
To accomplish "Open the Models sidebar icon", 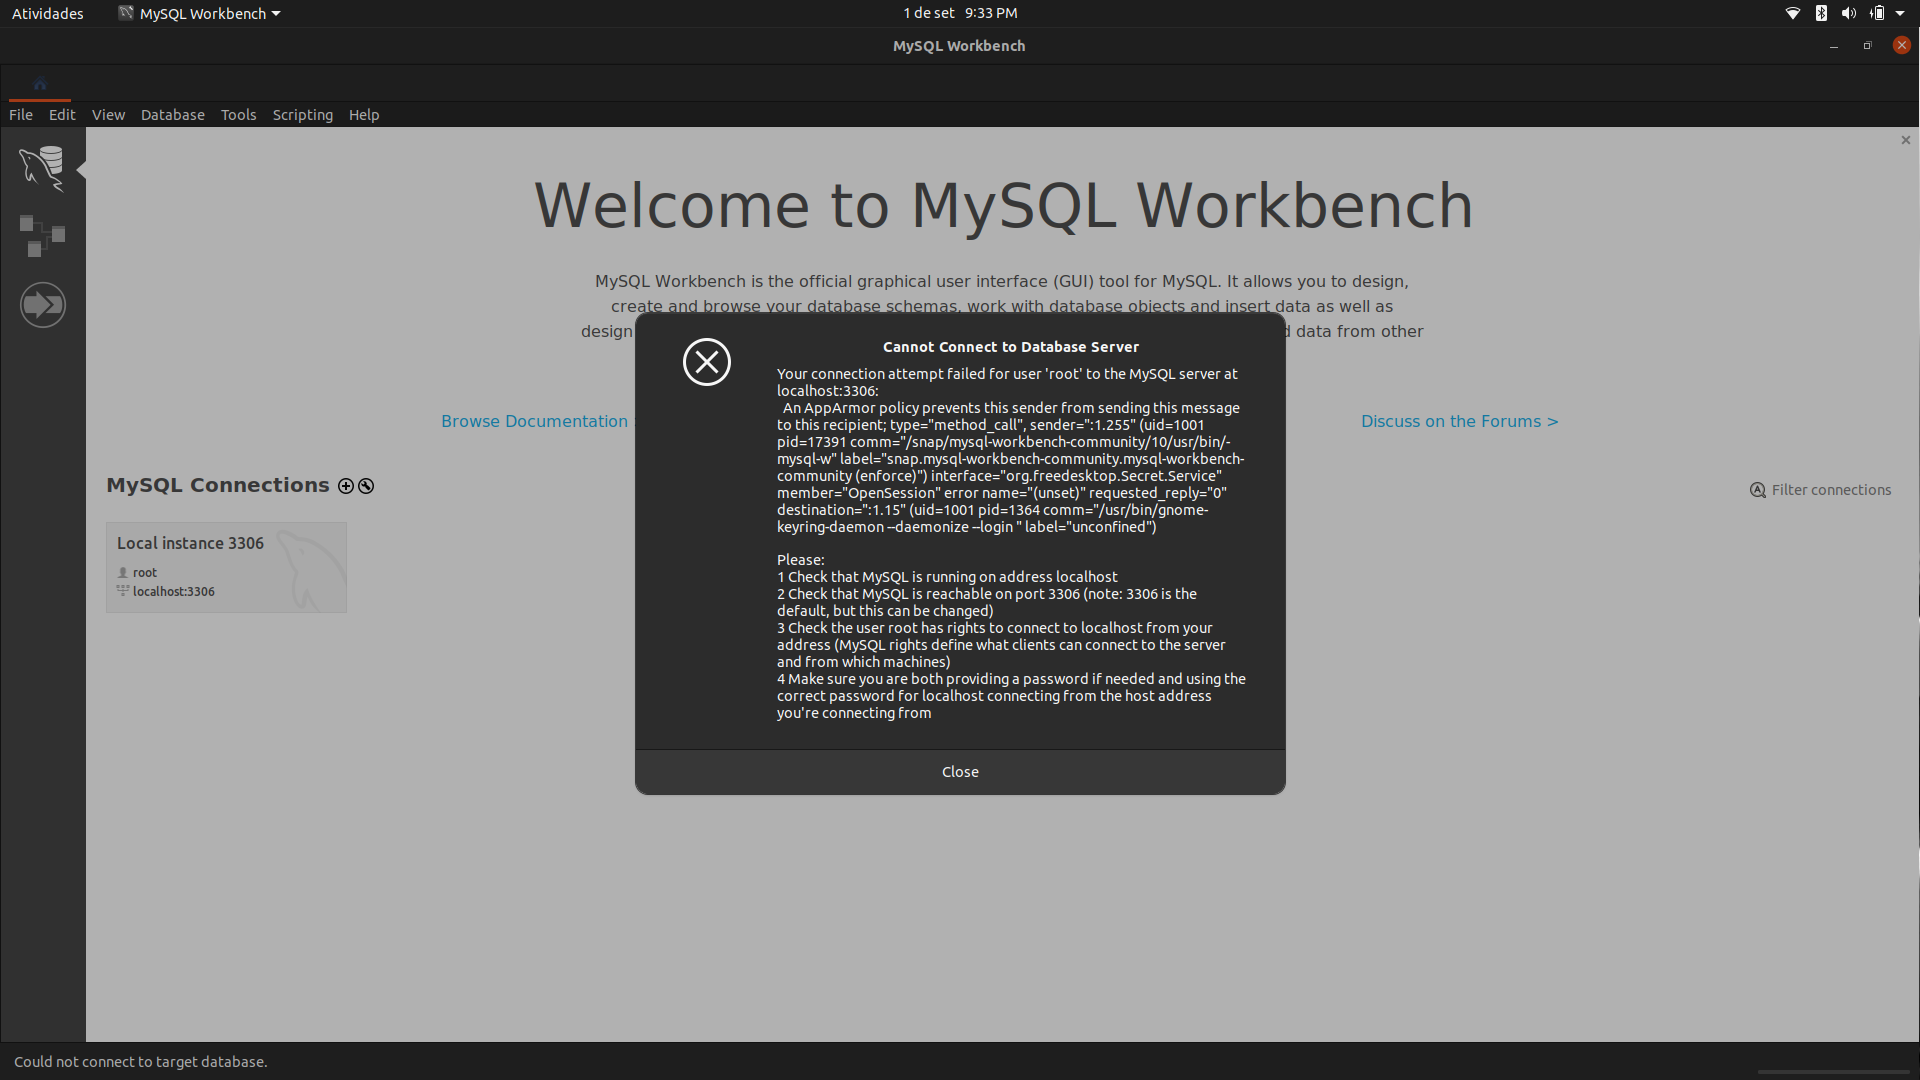I will [42, 236].
